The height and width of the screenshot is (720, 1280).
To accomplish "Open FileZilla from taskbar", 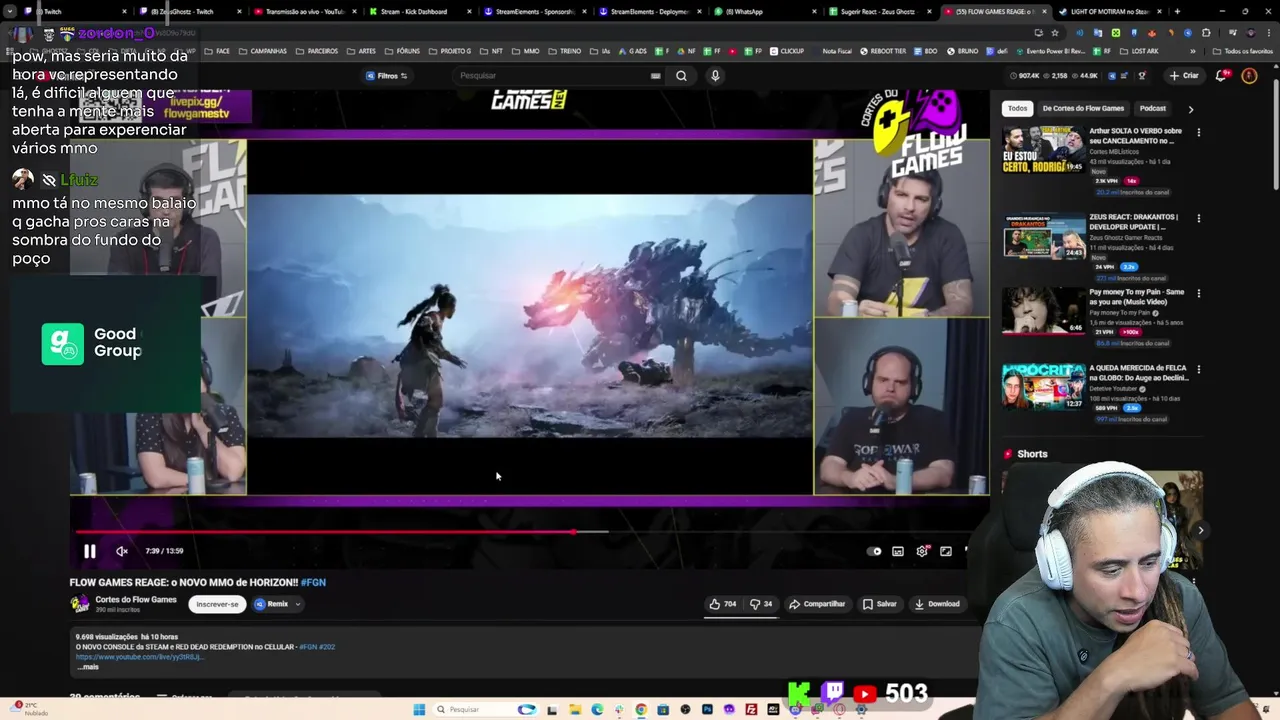I will (751, 710).
